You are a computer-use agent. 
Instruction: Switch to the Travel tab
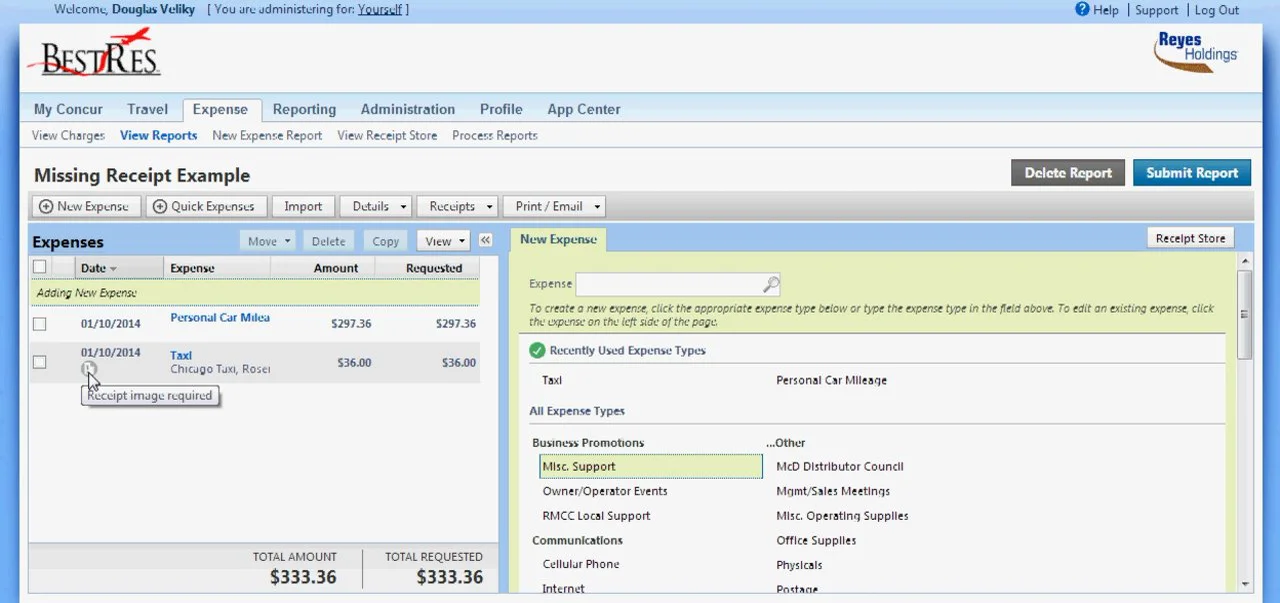click(147, 110)
